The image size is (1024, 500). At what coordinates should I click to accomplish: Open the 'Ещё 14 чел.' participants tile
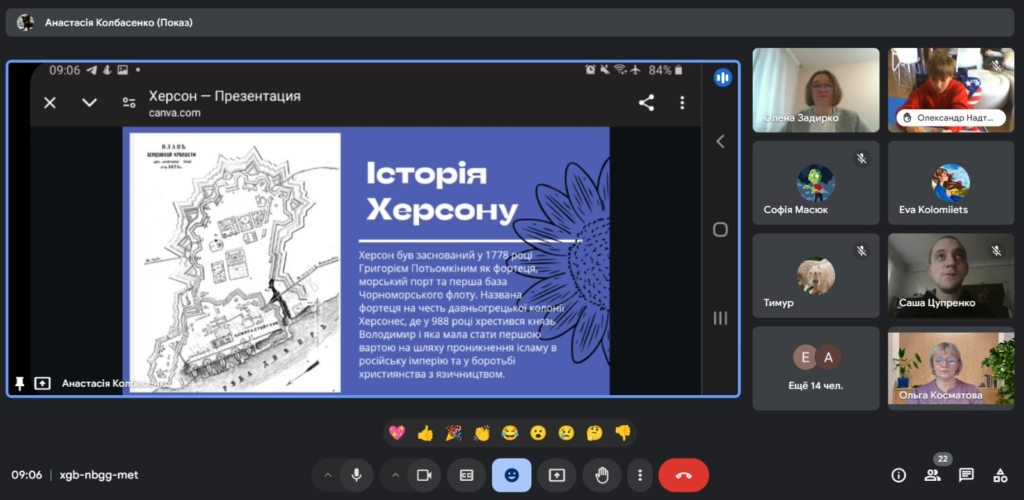click(816, 367)
